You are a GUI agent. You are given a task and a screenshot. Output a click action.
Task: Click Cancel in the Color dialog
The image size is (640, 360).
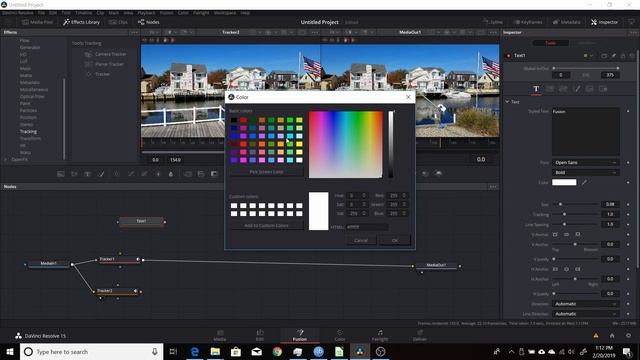click(x=361, y=240)
